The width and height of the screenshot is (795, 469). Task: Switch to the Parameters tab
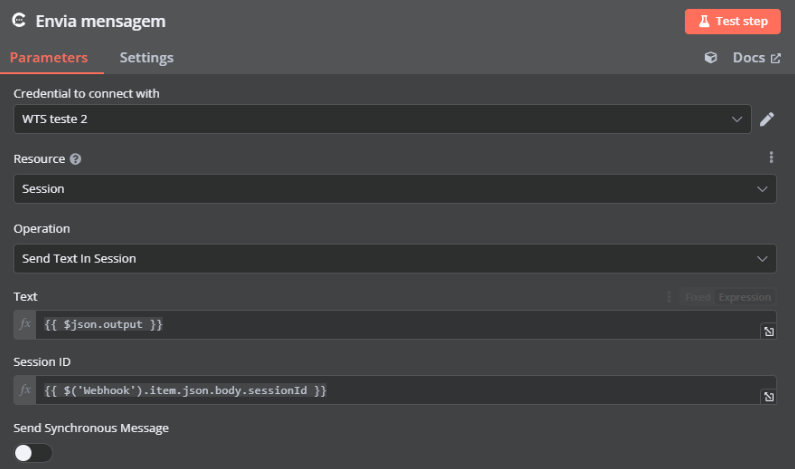pyautogui.click(x=49, y=58)
